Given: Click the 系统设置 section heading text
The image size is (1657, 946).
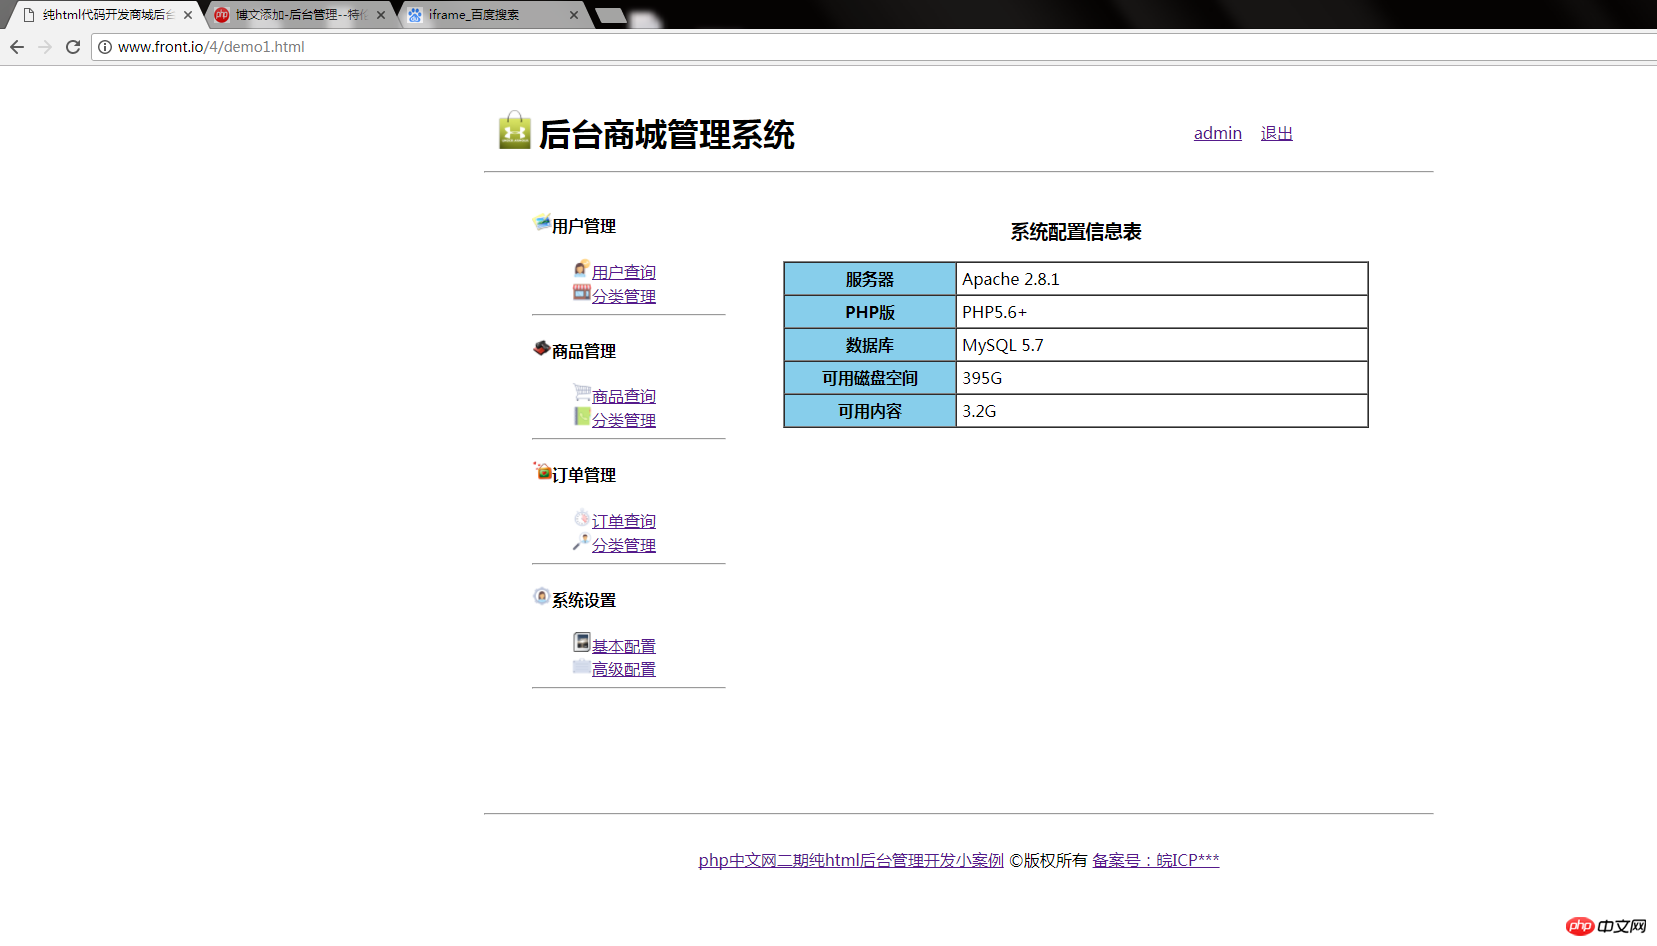Looking at the screenshot, I should (x=584, y=600).
